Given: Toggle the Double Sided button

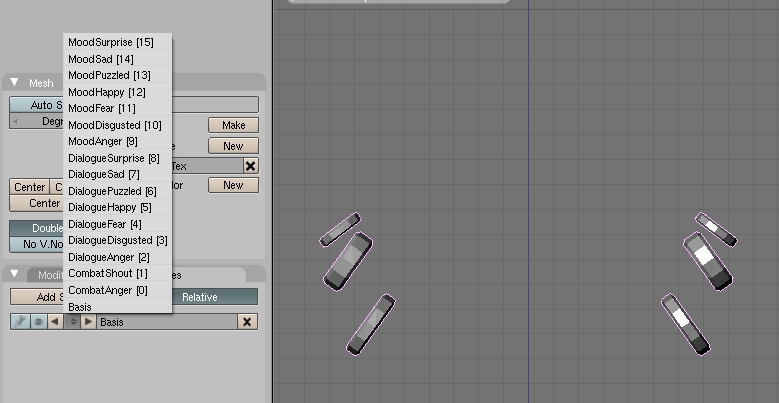Looking at the screenshot, I should [x=36, y=229].
